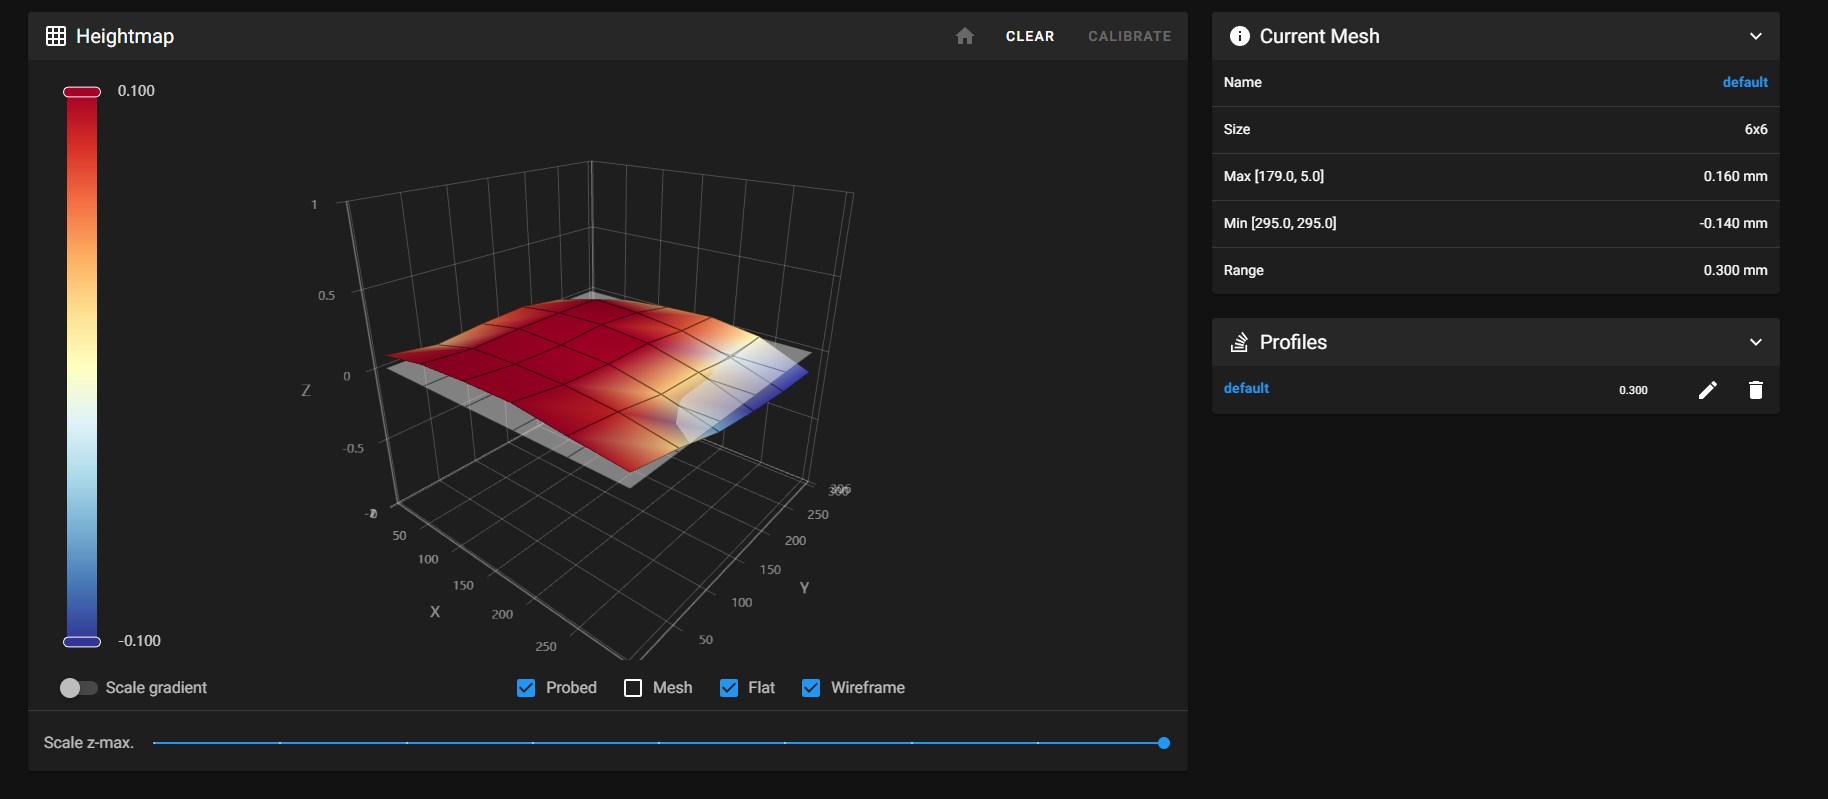Click the Heightmap grid icon
This screenshot has width=1828, height=799.
click(56, 36)
